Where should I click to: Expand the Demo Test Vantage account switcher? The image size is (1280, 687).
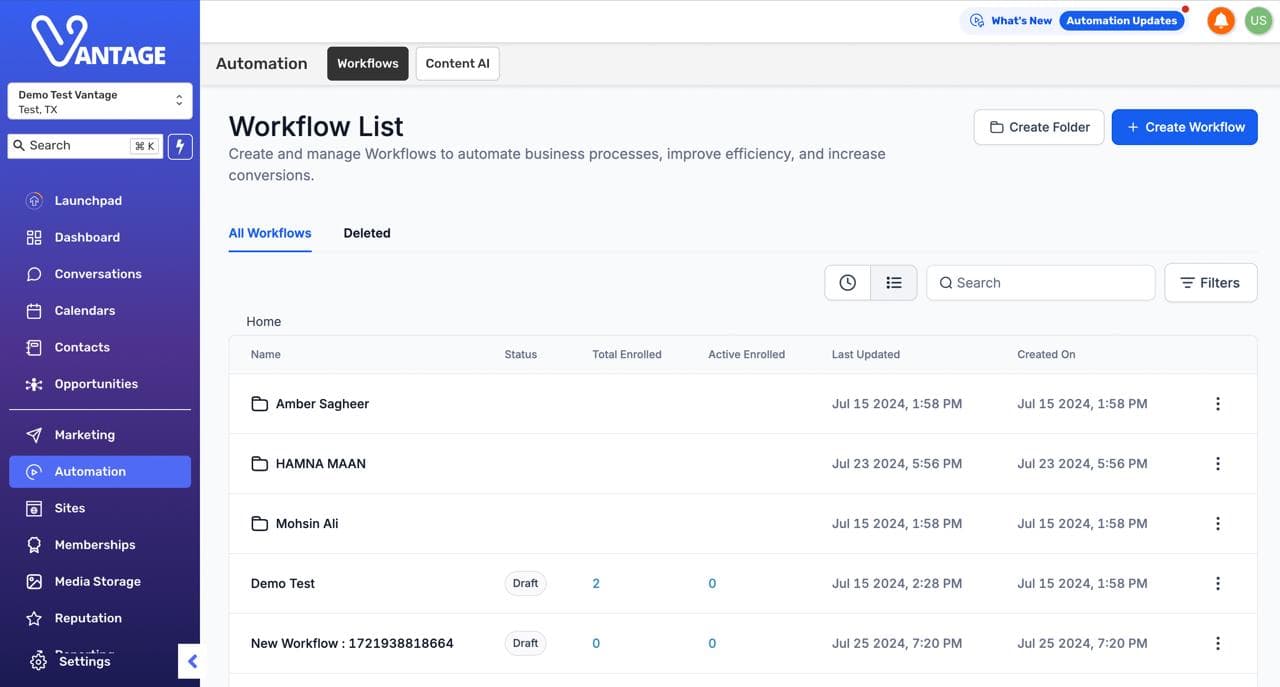(x=100, y=102)
